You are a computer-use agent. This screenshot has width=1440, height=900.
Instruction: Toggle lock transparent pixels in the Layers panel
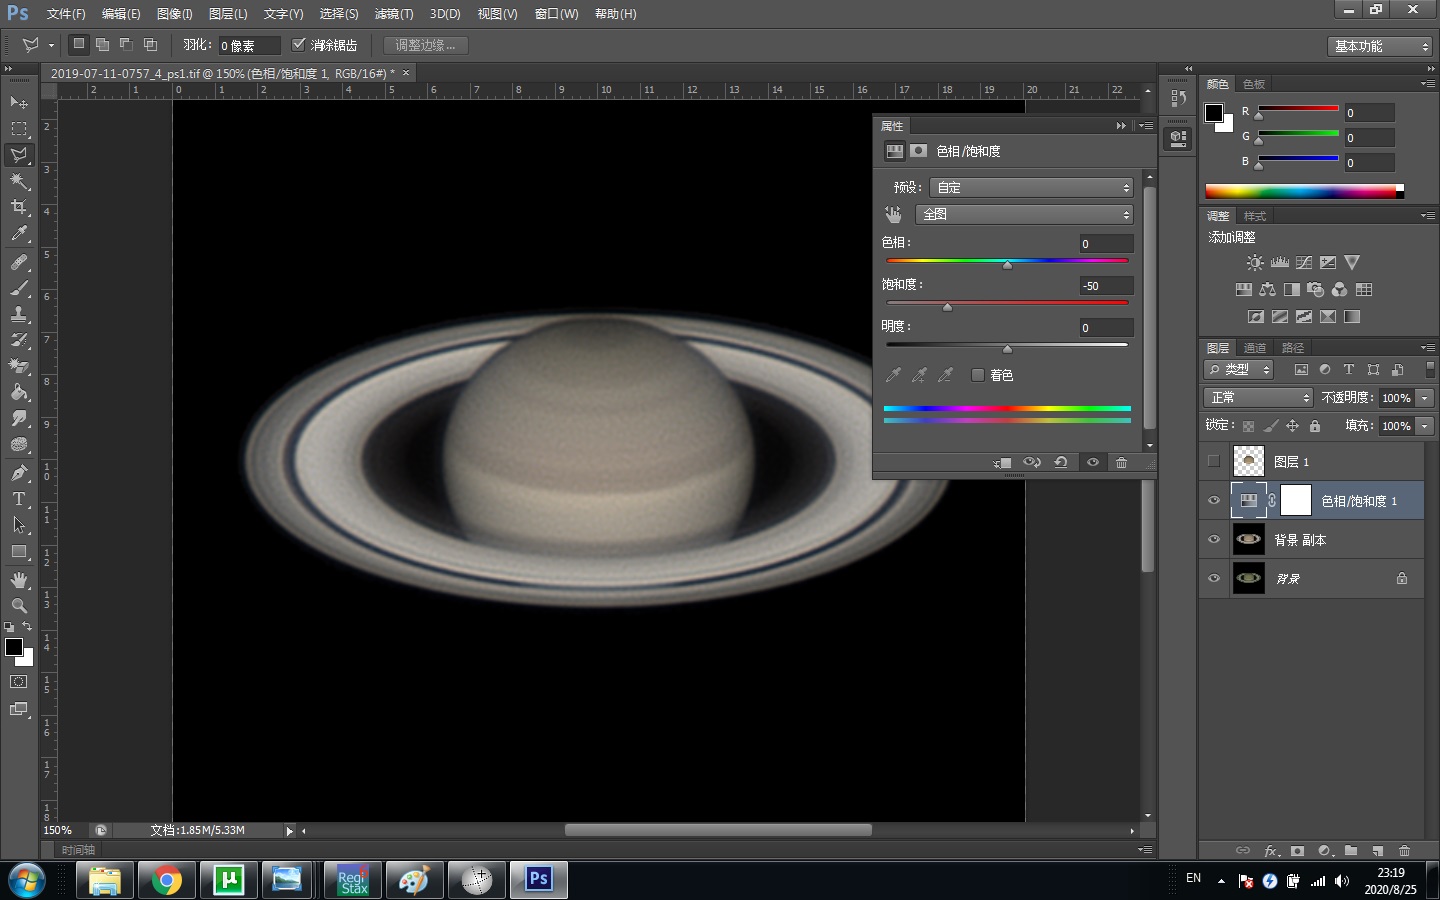pos(1249,426)
